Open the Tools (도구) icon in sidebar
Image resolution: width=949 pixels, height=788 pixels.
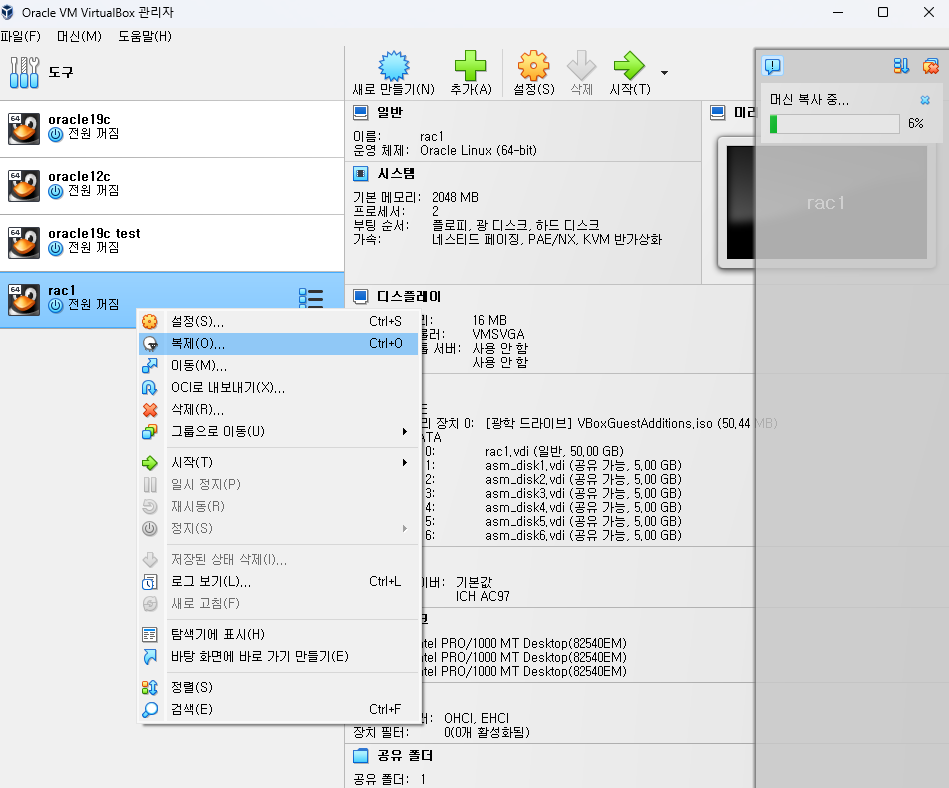click(x=24, y=73)
